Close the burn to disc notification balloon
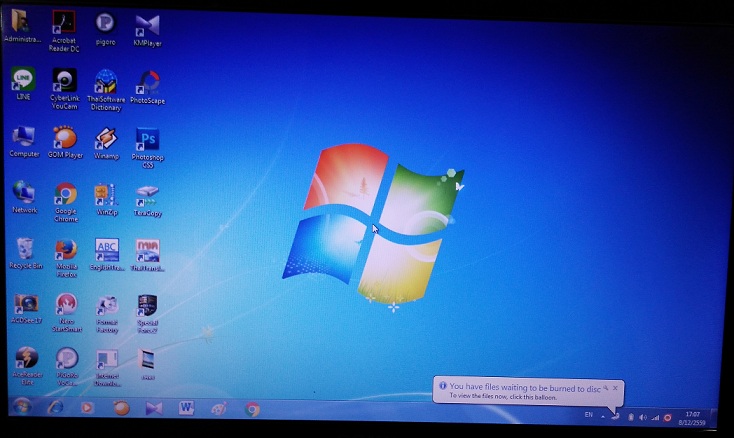The height and width of the screenshot is (438, 734). point(616,388)
